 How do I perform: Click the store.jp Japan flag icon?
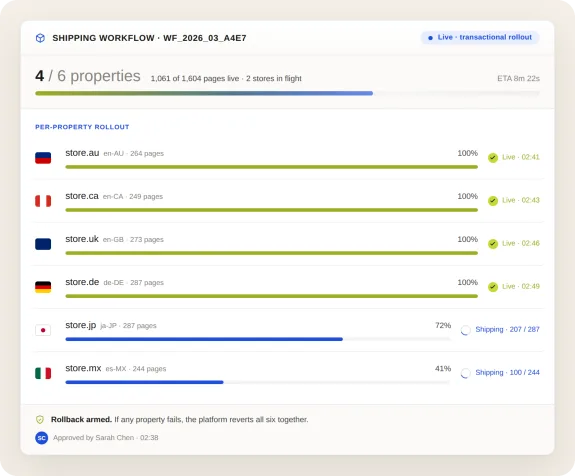(43, 330)
